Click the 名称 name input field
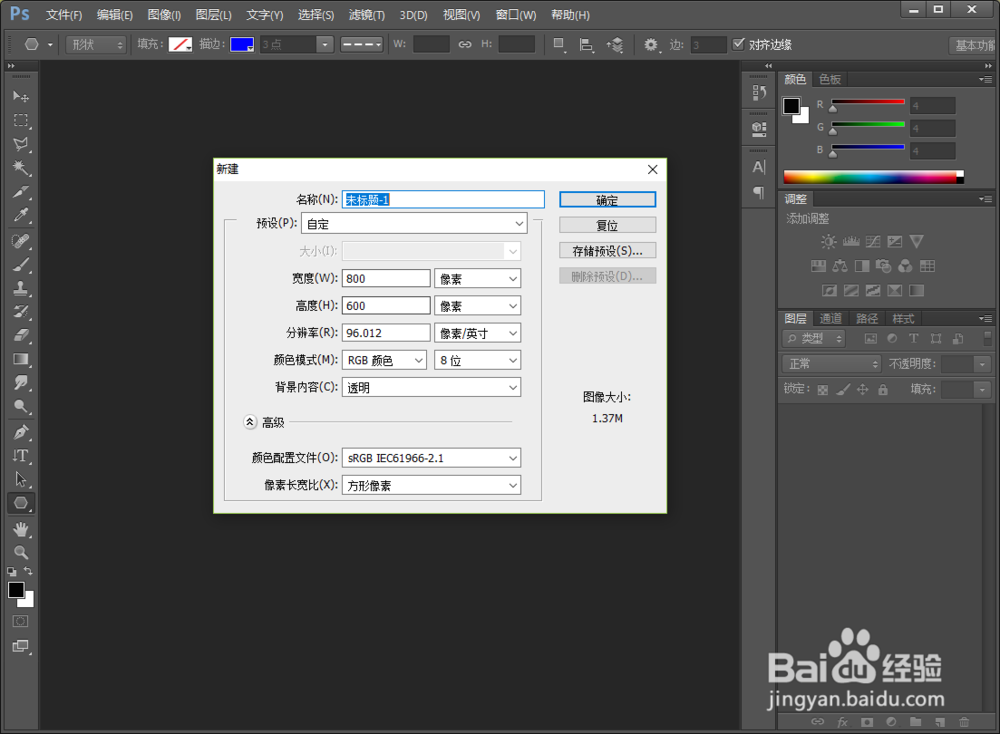This screenshot has width=1000, height=734. 443,199
